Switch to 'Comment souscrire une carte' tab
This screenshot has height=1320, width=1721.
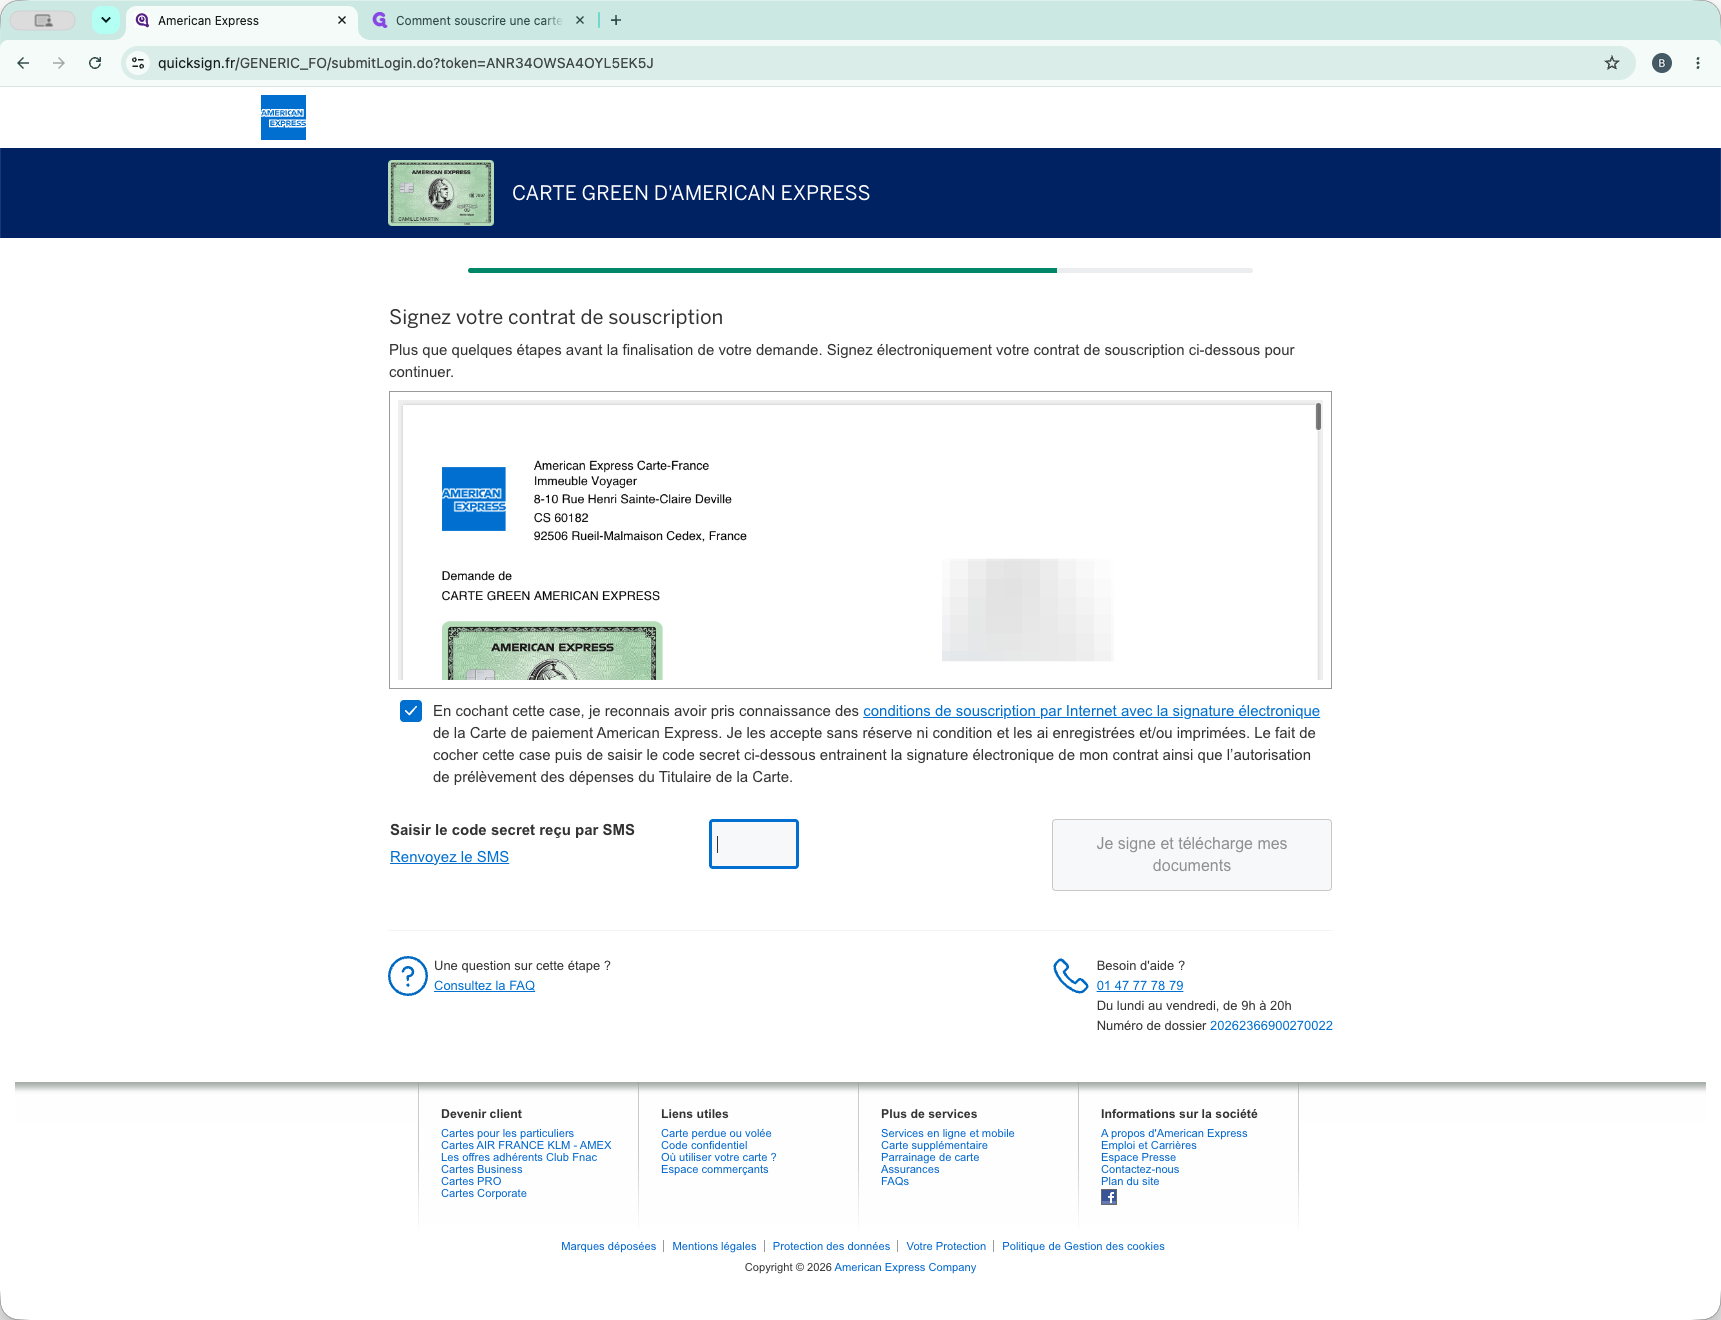coord(478,20)
